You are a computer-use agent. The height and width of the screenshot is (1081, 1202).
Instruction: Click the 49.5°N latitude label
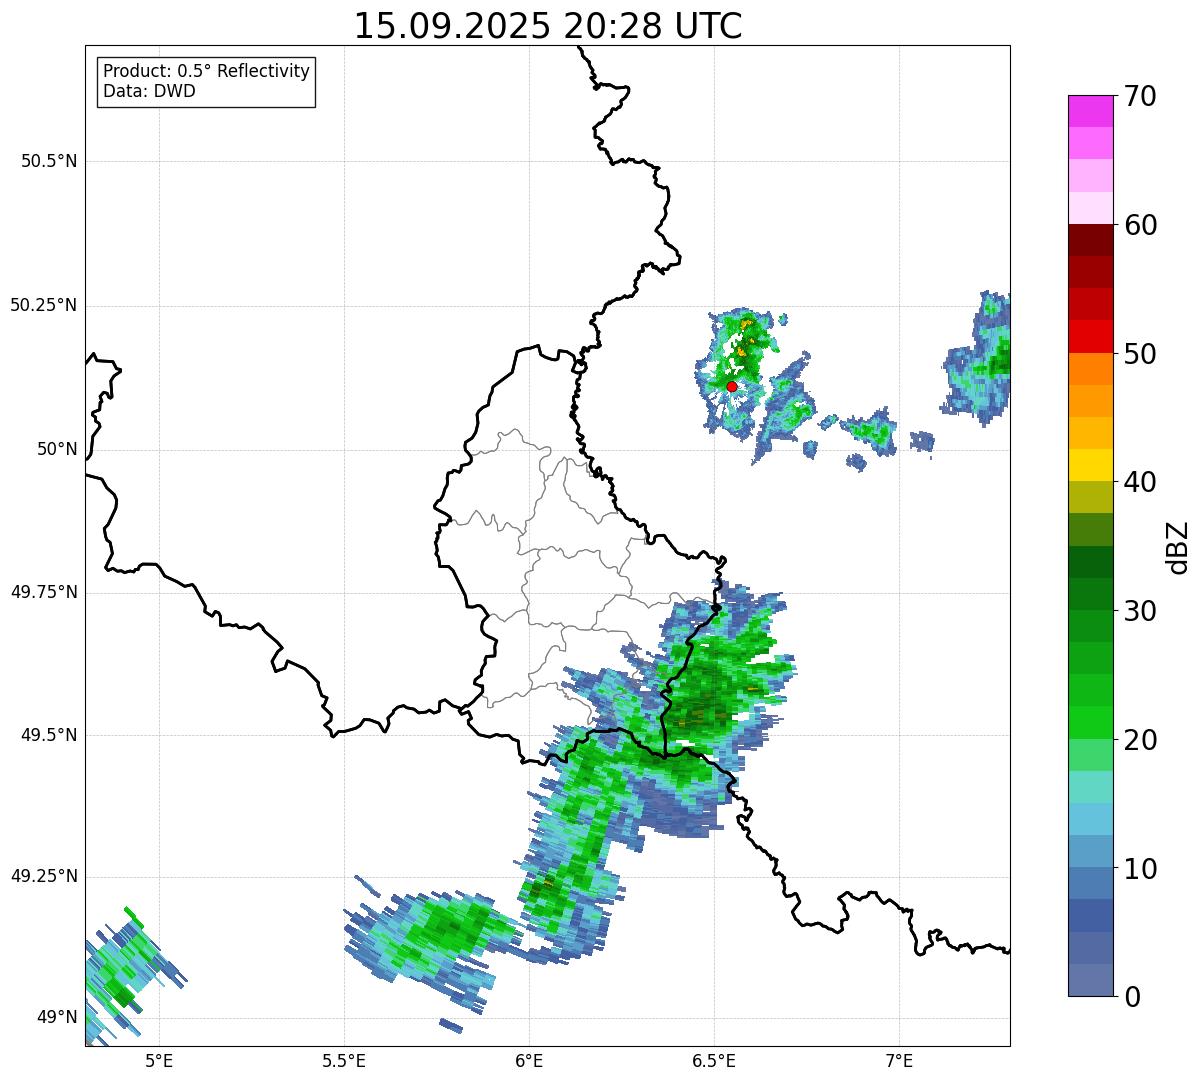(x=48, y=735)
